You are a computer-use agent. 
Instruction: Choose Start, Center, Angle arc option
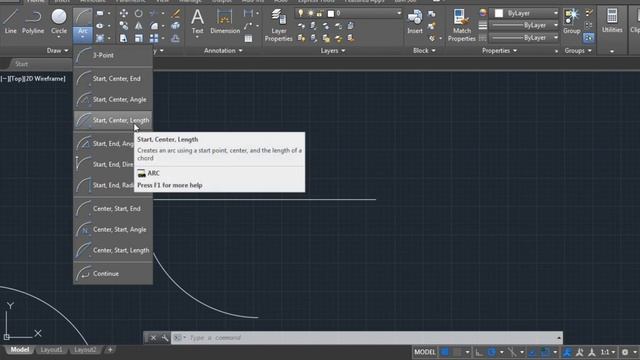(x=113, y=99)
